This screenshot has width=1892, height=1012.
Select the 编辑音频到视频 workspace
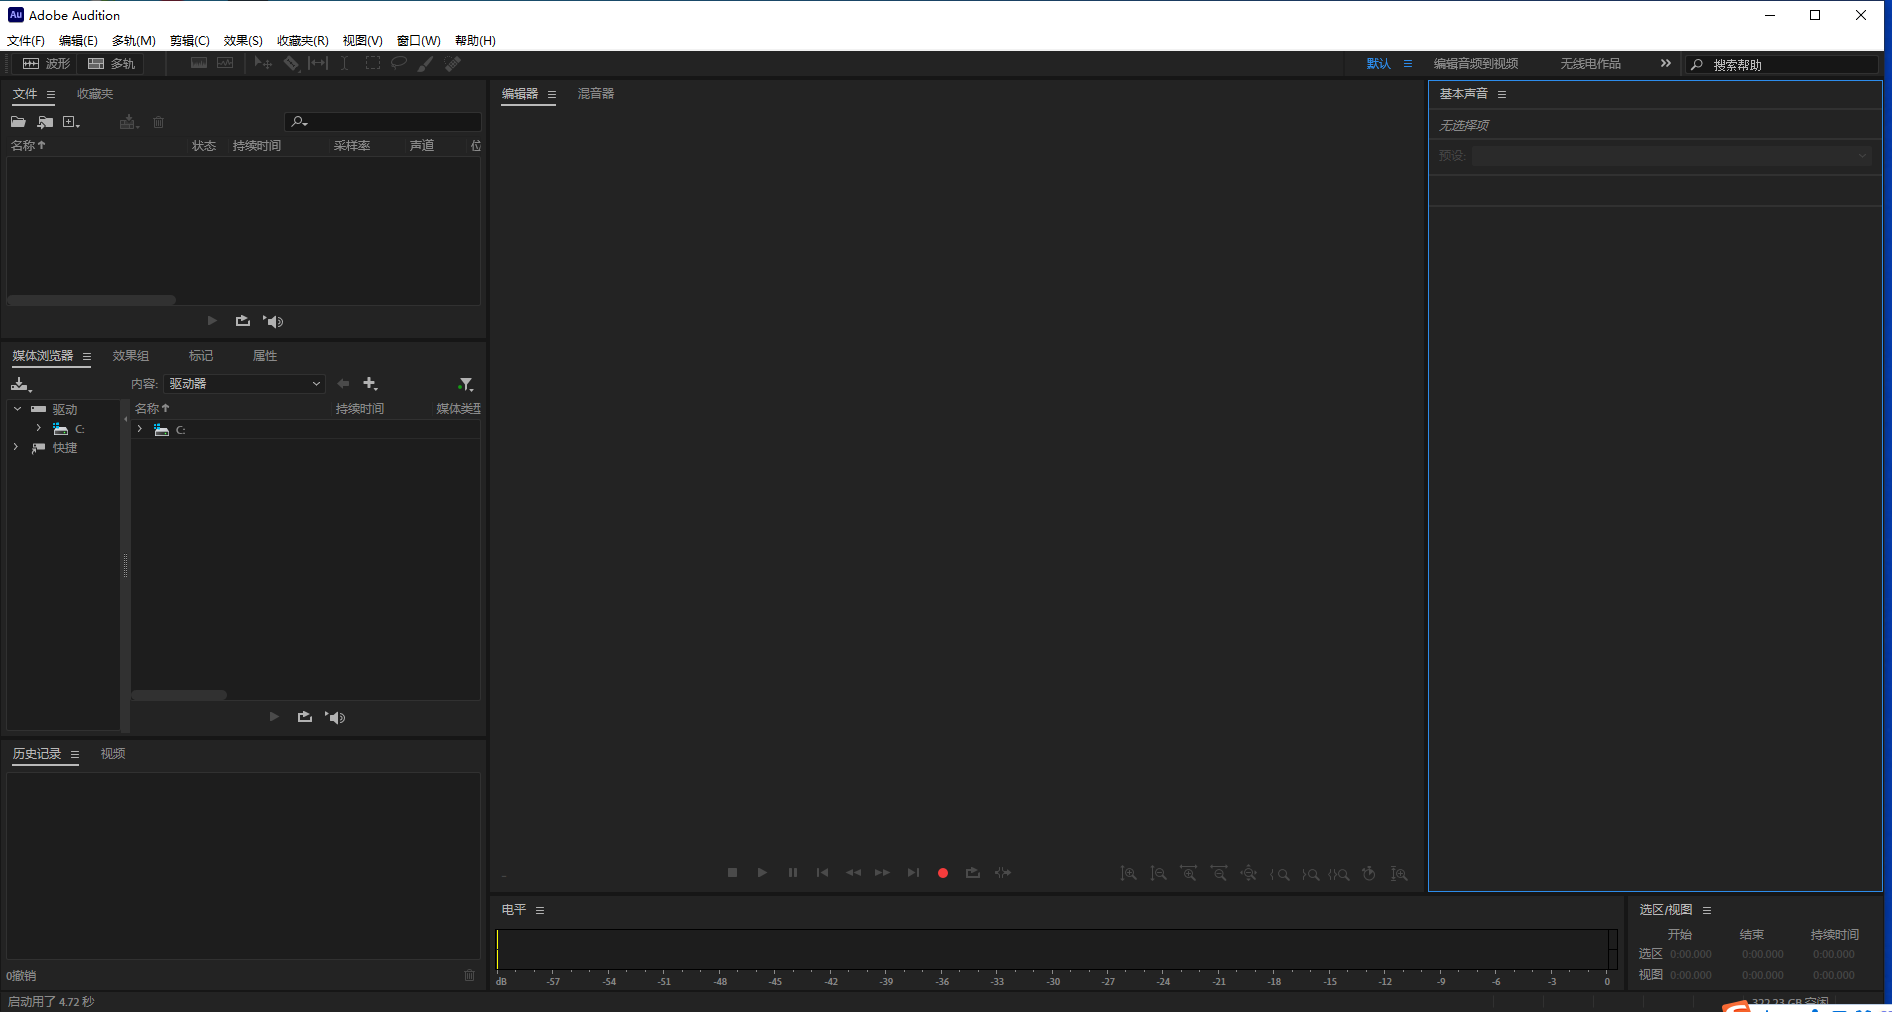pyautogui.click(x=1475, y=64)
